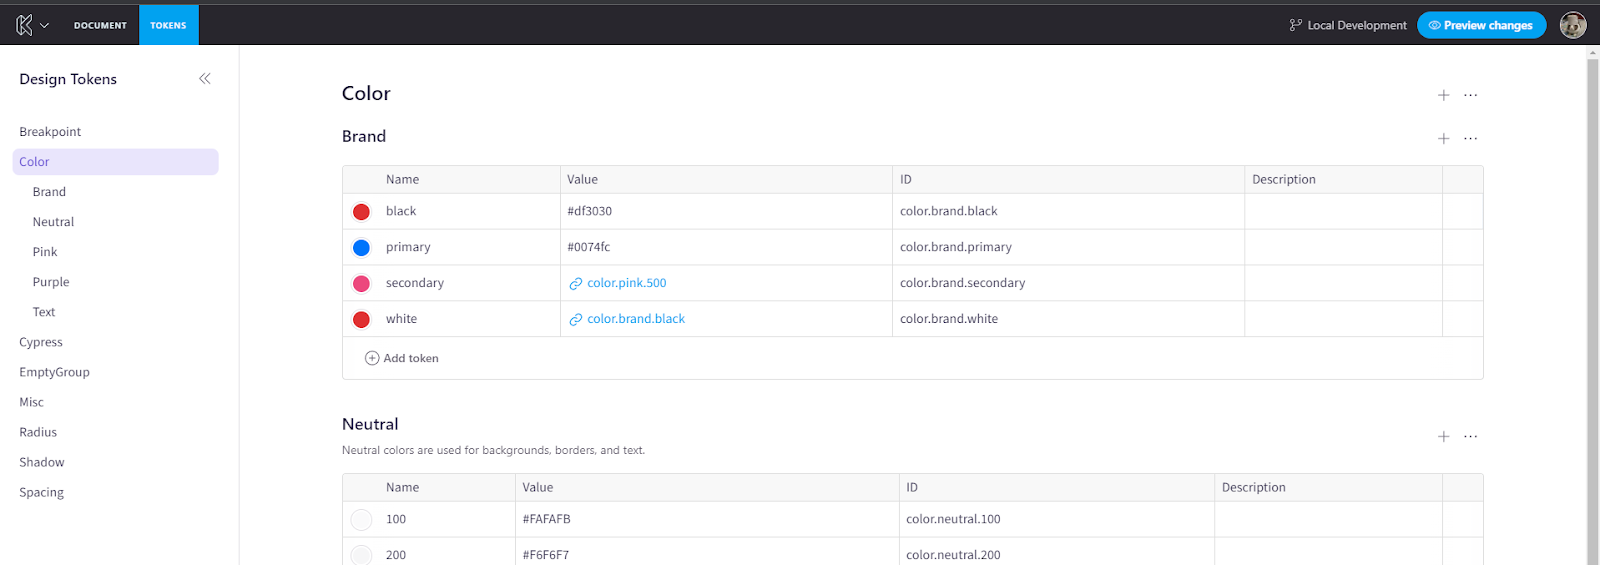Screen dimensions: 1600x565
Task: Click Add token in Brand table
Action: pyautogui.click(x=402, y=358)
